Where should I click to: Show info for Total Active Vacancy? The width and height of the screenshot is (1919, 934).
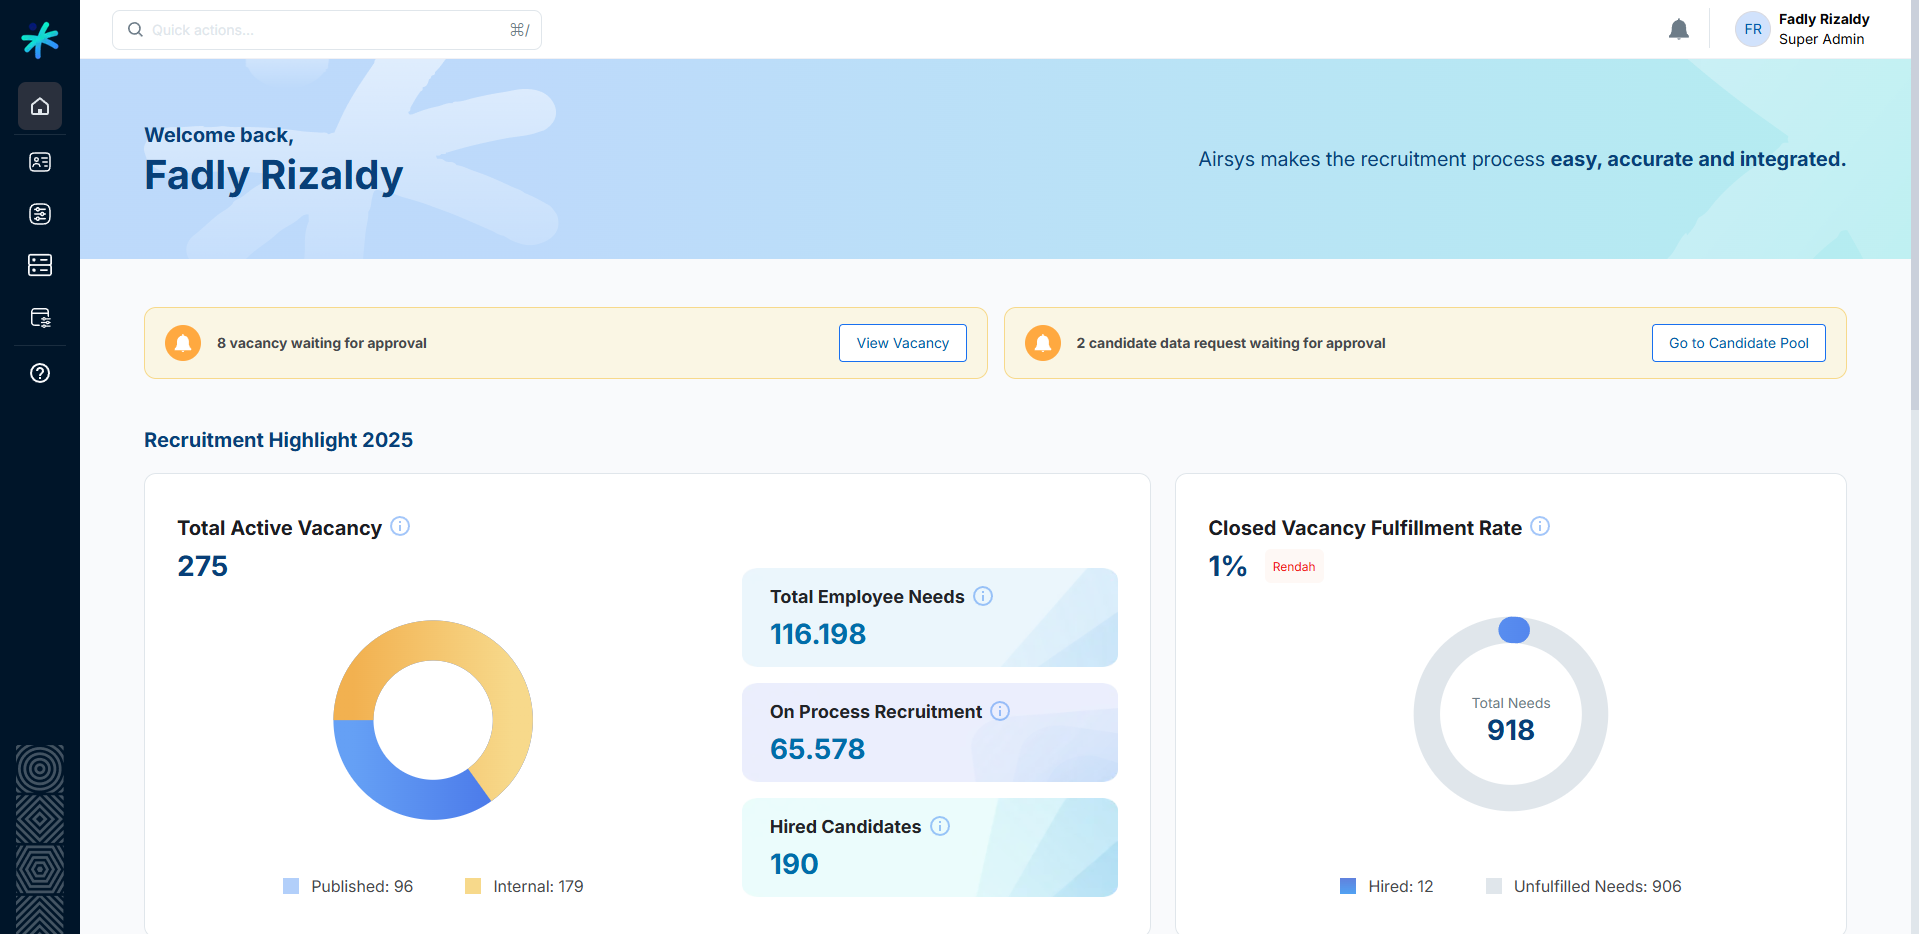point(400,526)
